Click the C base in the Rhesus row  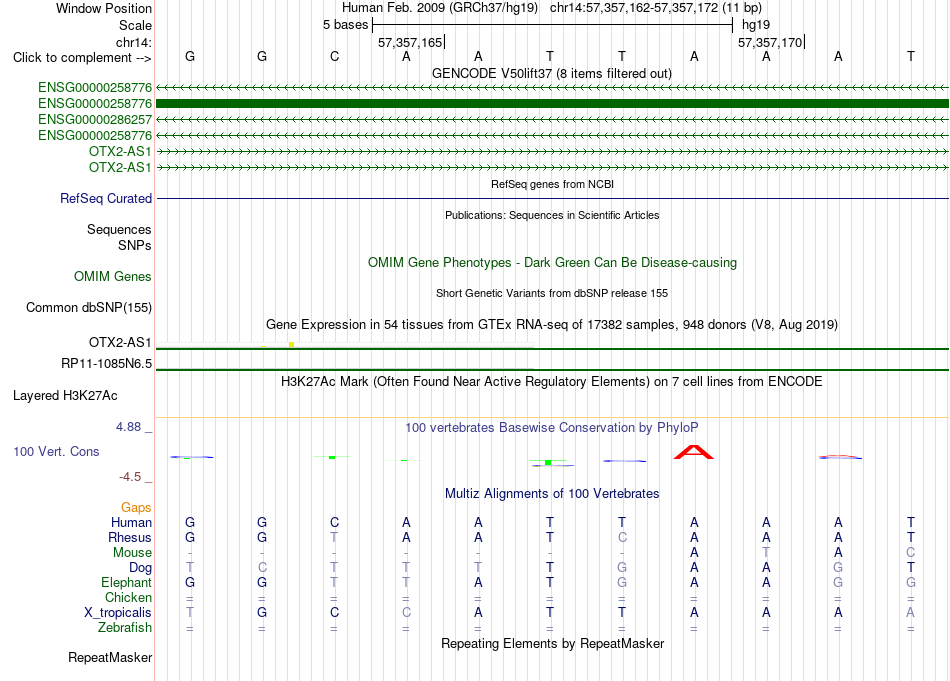point(622,537)
